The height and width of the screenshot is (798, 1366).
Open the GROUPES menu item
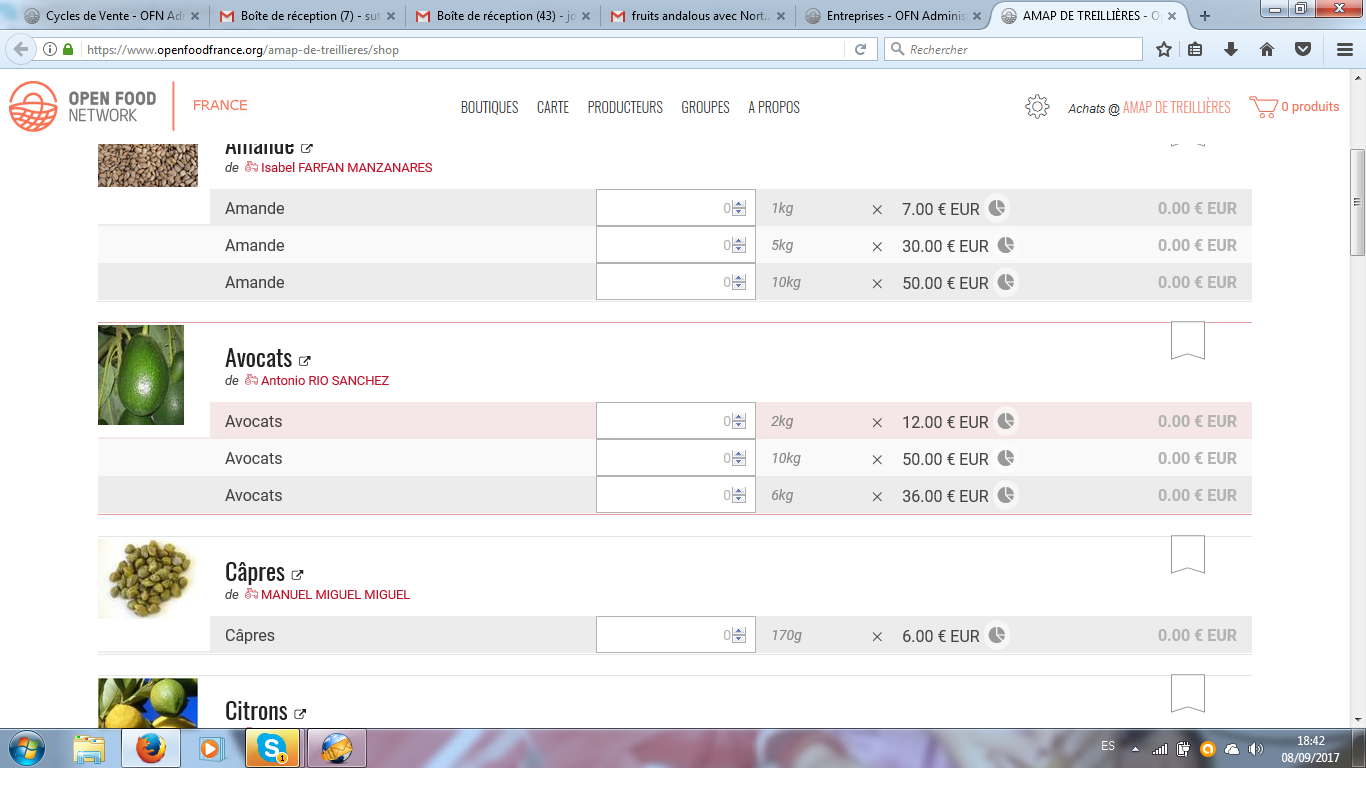706,107
